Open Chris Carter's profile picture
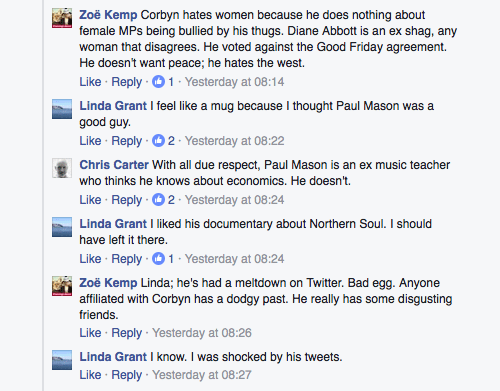500x391 pixels. (x=62, y=168)
